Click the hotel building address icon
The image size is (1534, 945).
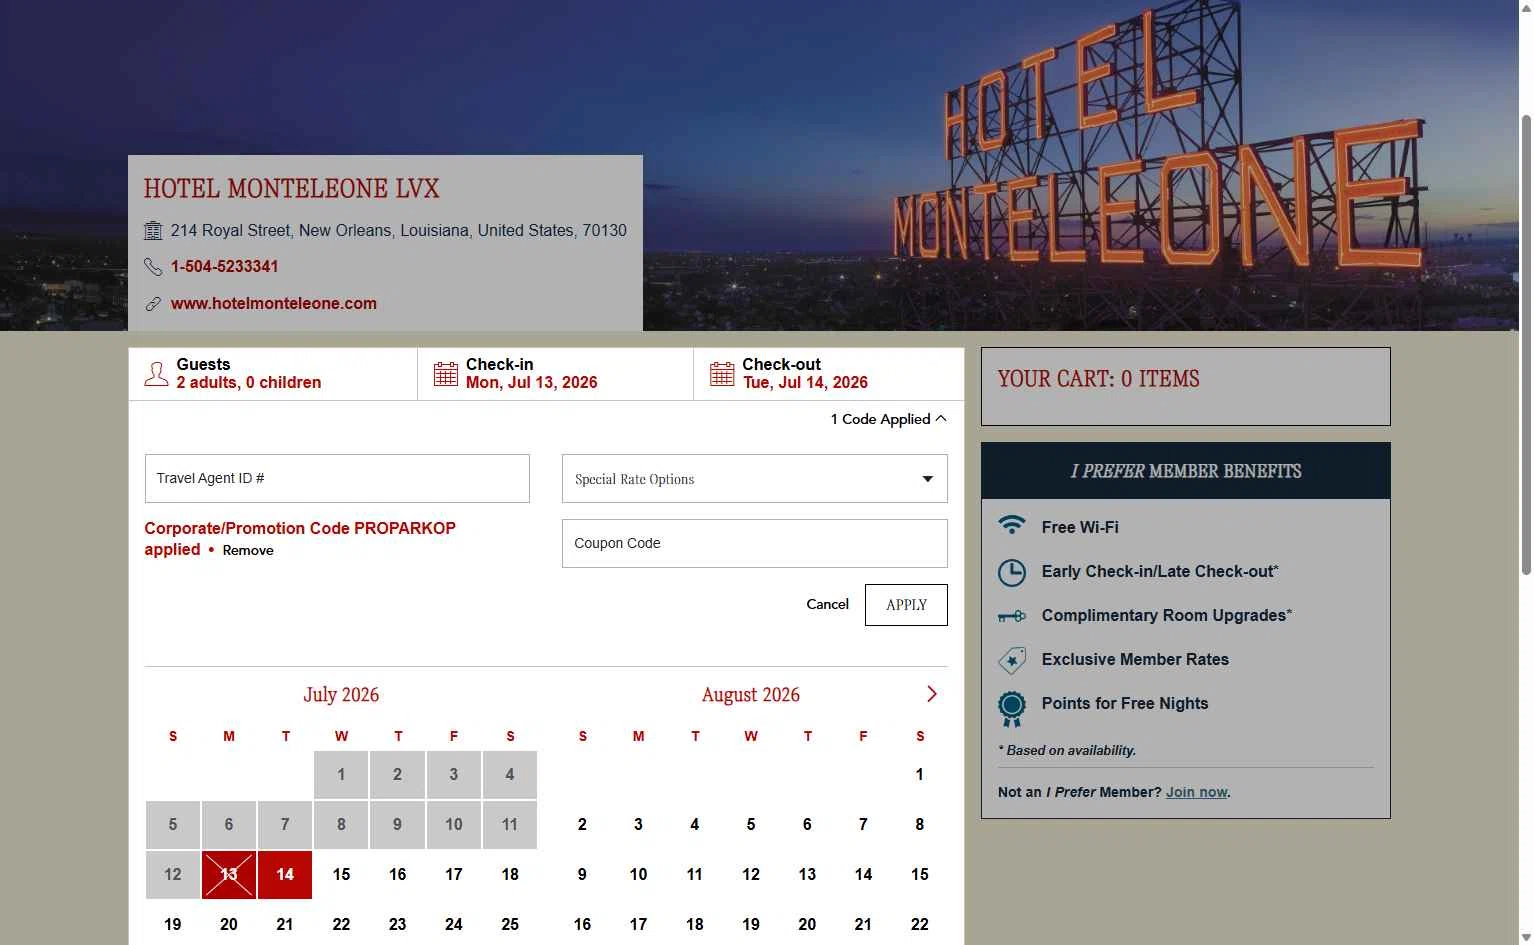pos(153,231)
